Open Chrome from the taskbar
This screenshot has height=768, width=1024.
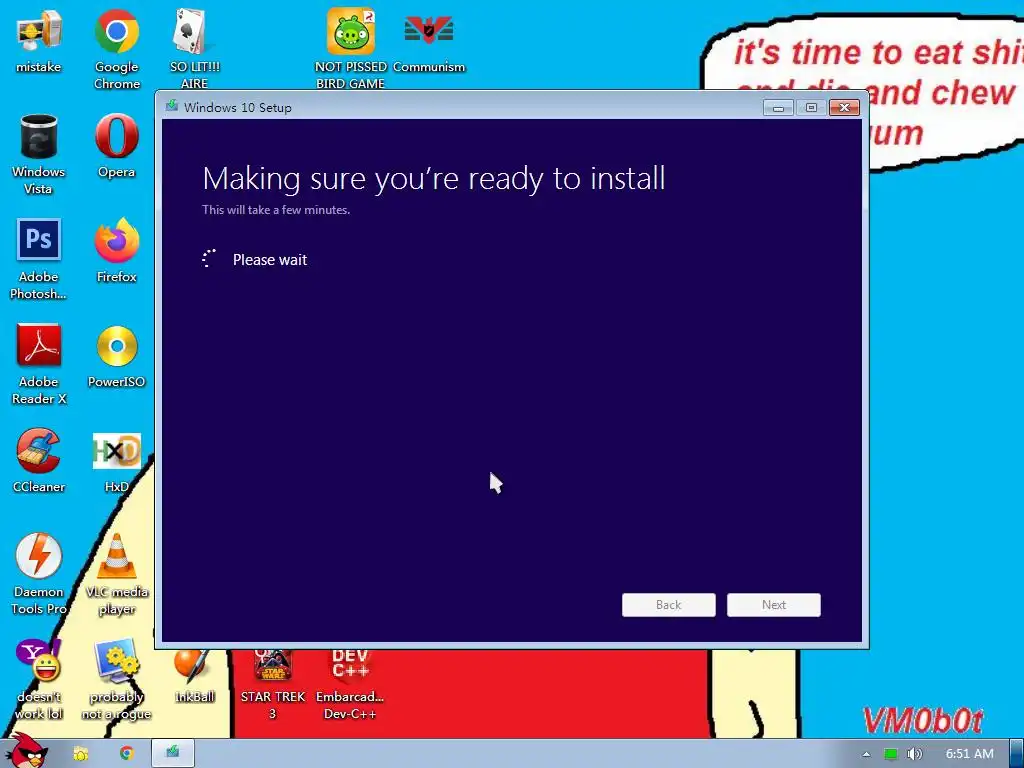(x=127, y=754)
